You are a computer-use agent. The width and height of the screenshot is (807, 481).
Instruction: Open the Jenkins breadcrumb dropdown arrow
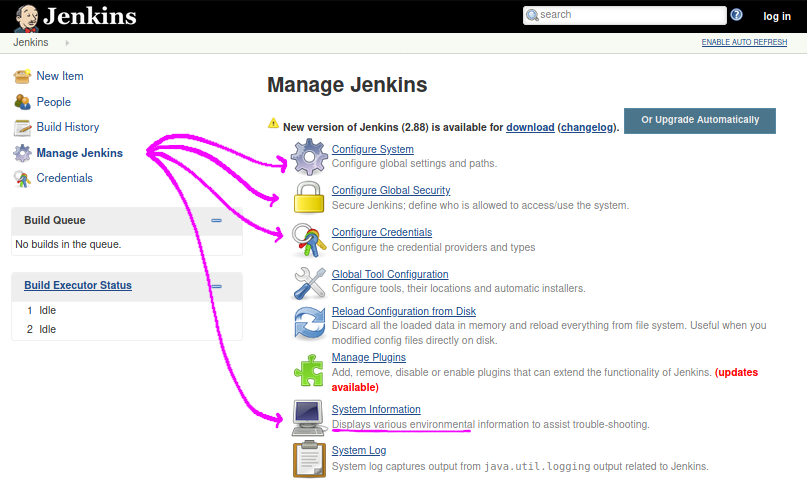[67, 43]
